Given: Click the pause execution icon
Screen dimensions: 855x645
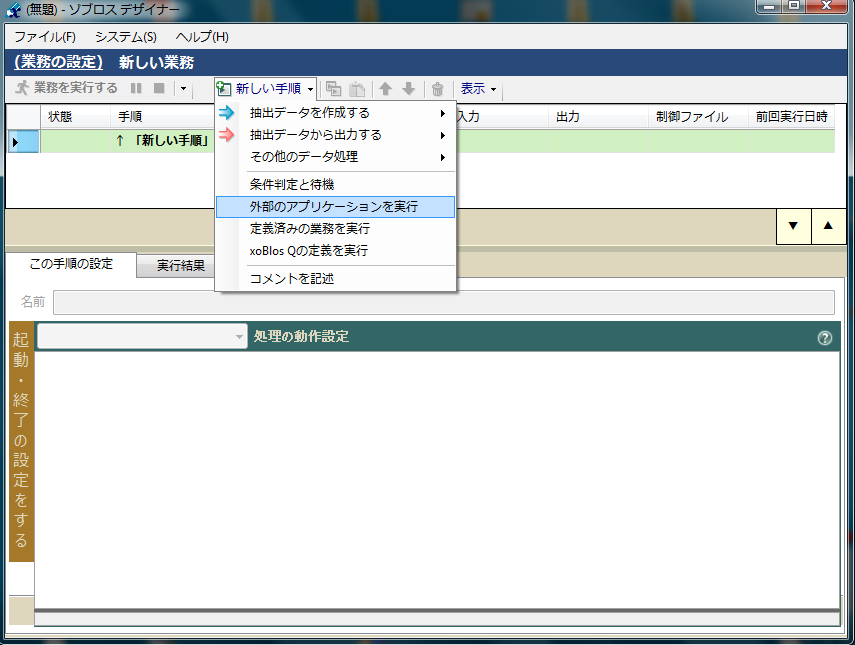Looking at the screenshot, I should pyautogui.click(x=136, y=88).
